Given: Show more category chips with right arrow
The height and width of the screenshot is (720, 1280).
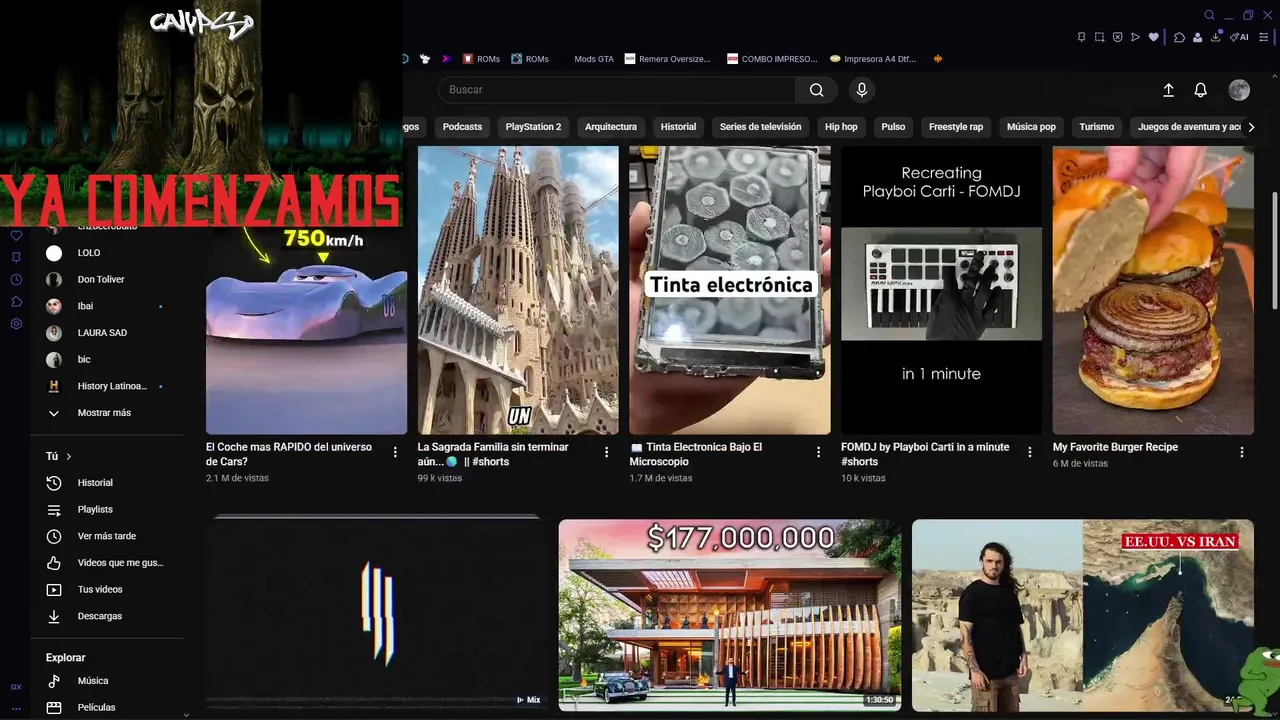Looking at the screenshot, I should pos(1251,127).
